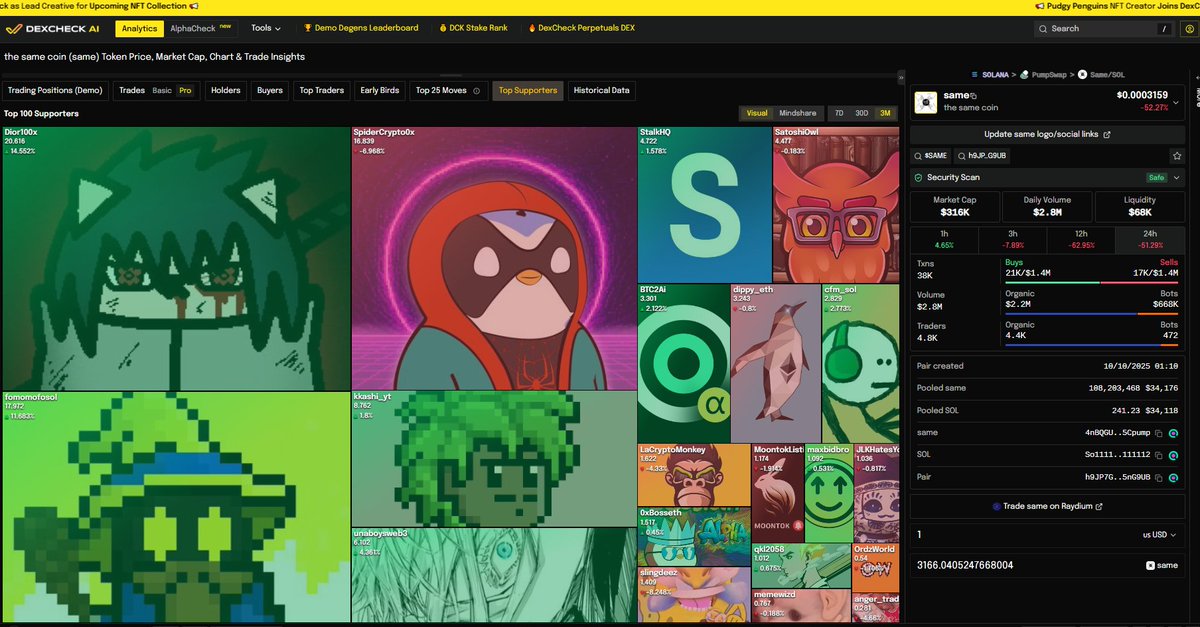Image resolution: width=1200 pixels, height=627 pixels.
Task: Open the StalkHQ supporter tile
Action: (x=704, y=204)
